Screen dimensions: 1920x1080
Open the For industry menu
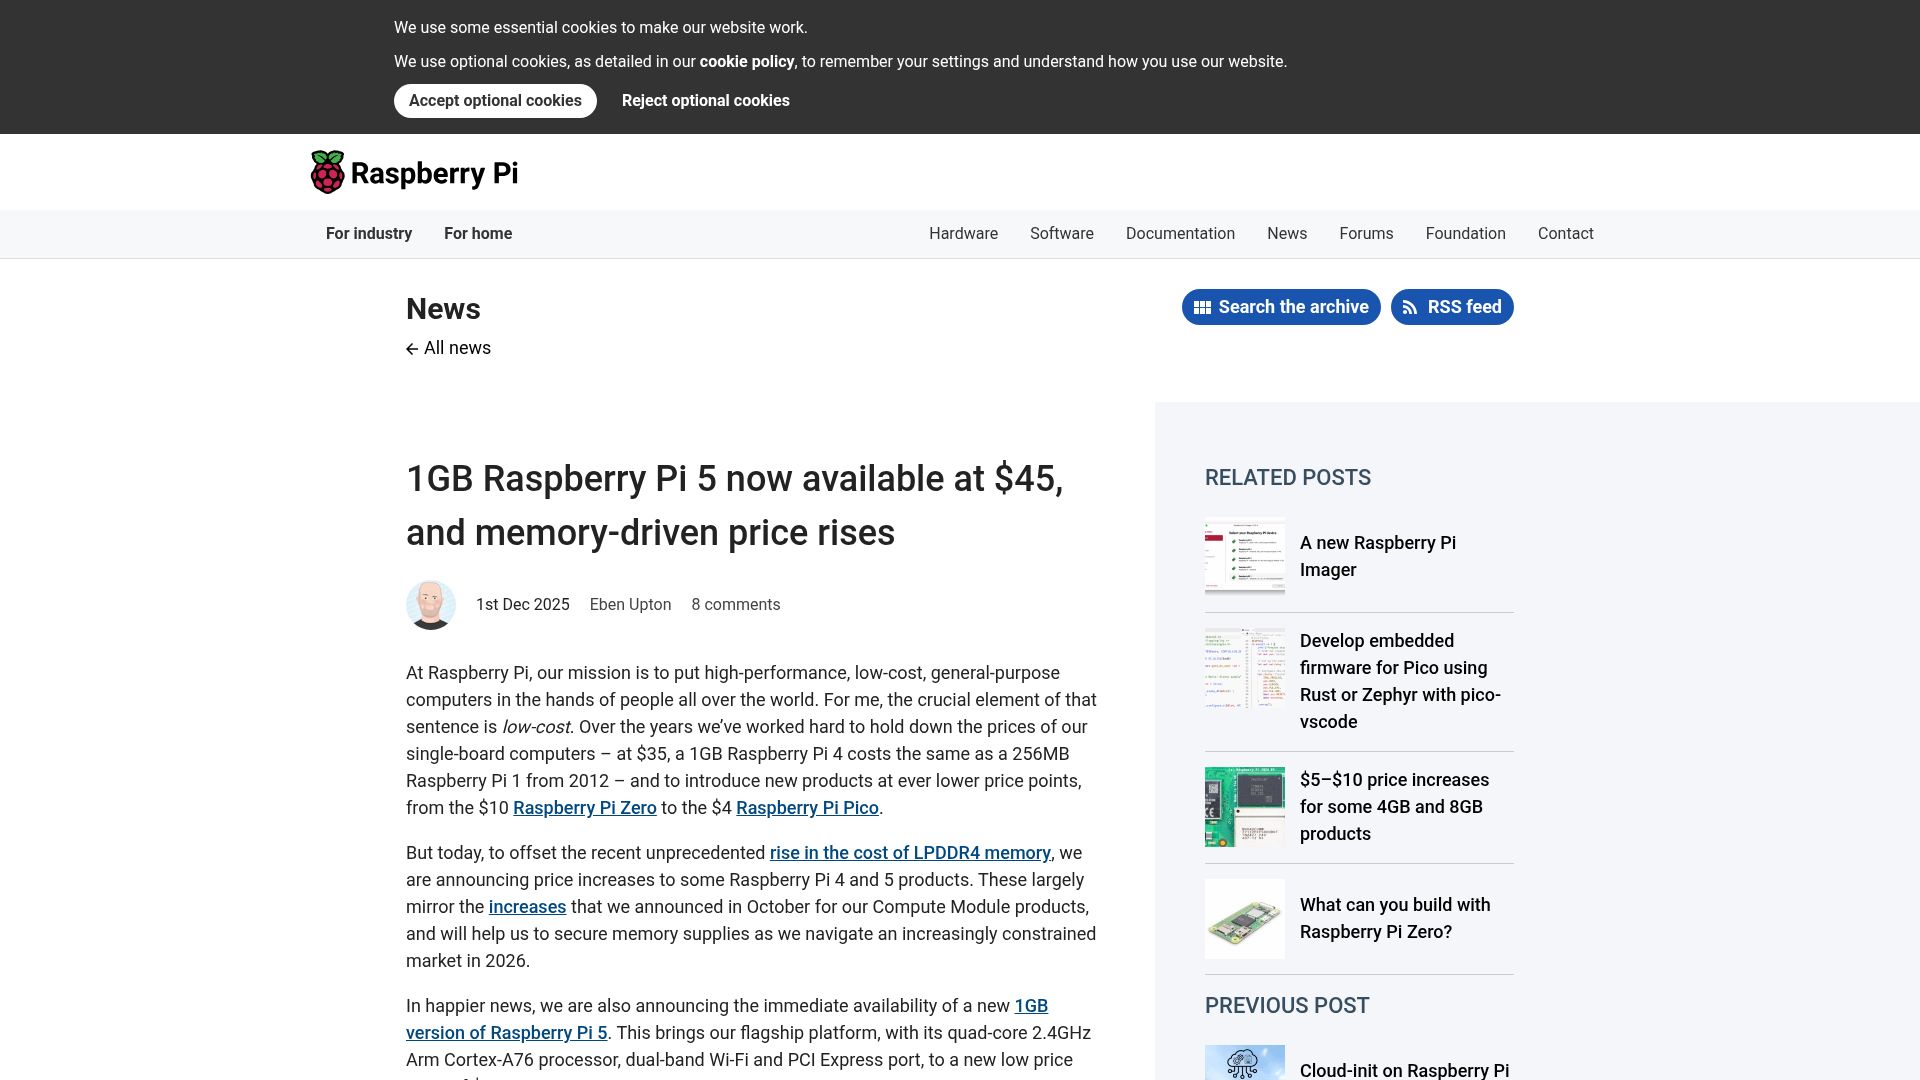click(369, 234)
